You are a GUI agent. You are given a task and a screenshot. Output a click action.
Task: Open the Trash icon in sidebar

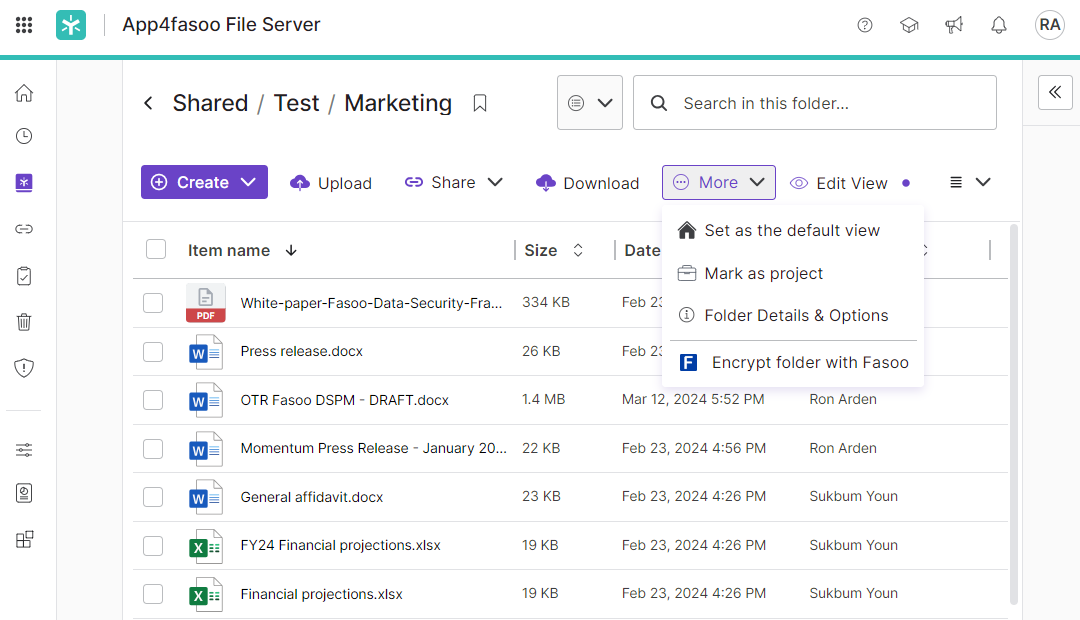[24, 321]
